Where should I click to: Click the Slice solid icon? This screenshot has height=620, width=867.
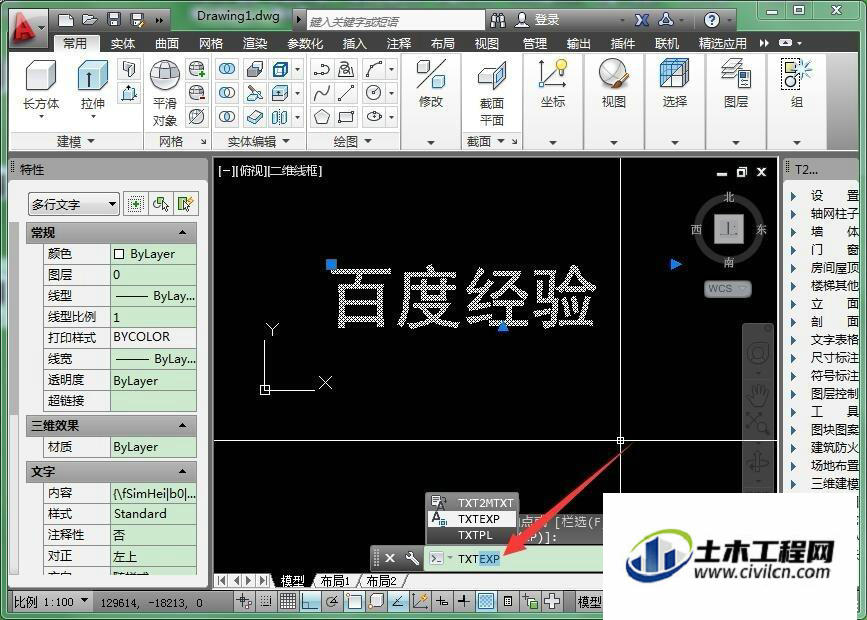(254, 93)
